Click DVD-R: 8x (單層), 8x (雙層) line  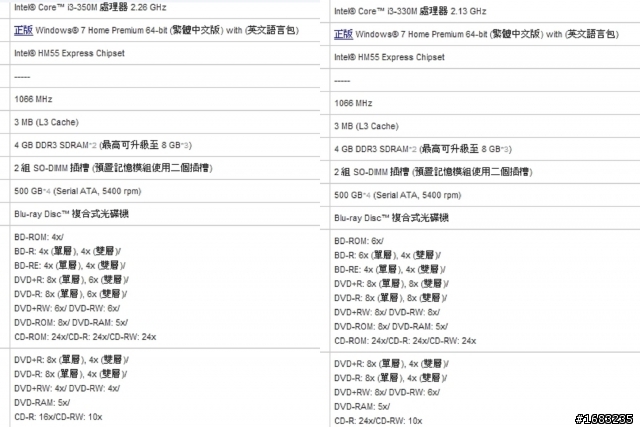point(391,298)
